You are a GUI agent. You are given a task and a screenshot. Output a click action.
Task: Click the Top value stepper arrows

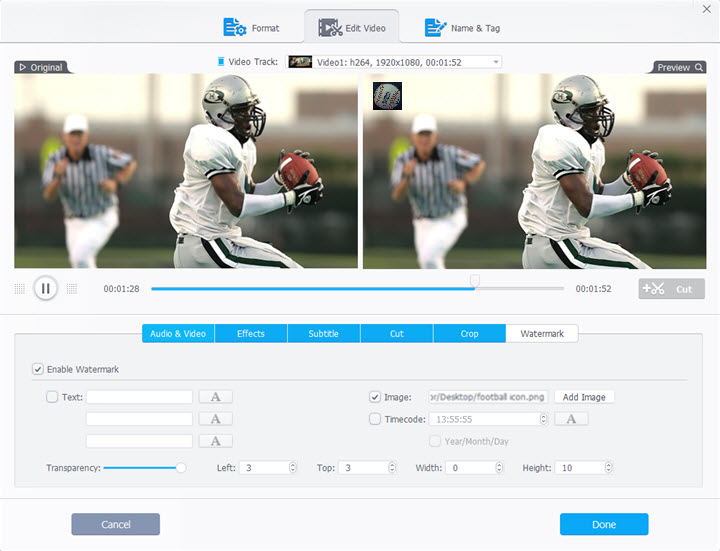coord(392,468)
